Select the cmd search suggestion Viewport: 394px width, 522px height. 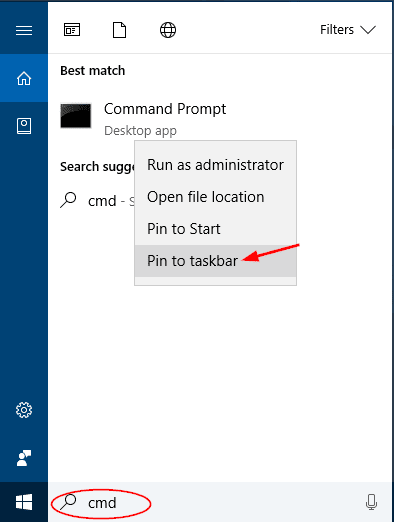click(x=97, y=201)
